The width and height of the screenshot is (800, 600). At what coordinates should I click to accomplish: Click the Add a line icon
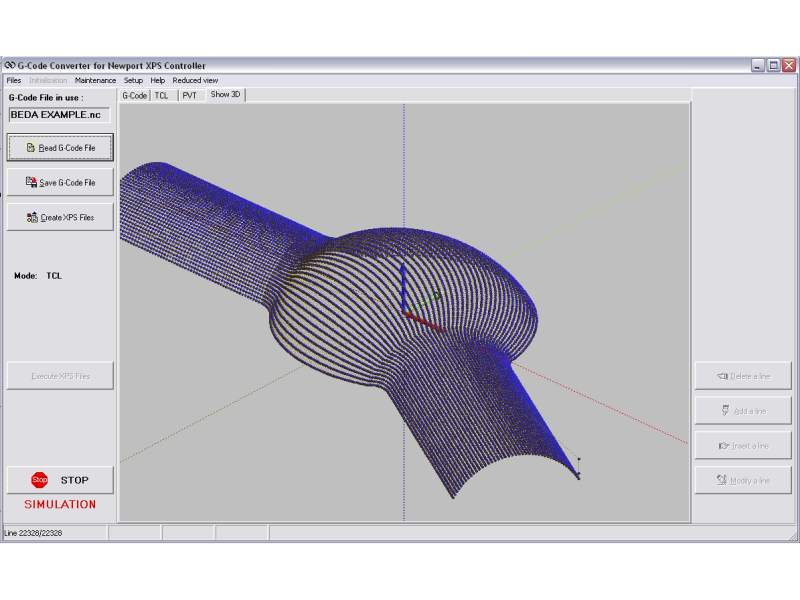click(x=725, y=411)
